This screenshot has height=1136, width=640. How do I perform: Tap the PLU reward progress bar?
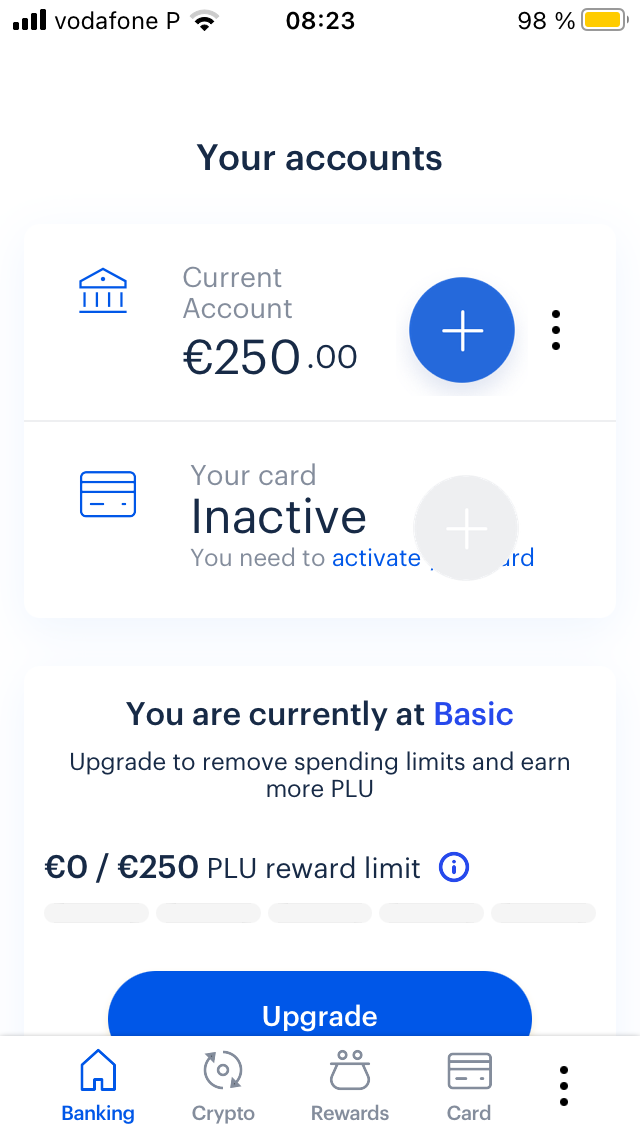pyautogui.click(x=320, y=913)
